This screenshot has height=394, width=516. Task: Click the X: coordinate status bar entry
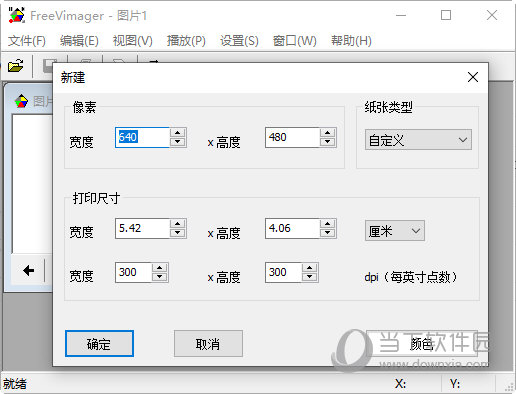pyautogui.click(x=400, y=384)
